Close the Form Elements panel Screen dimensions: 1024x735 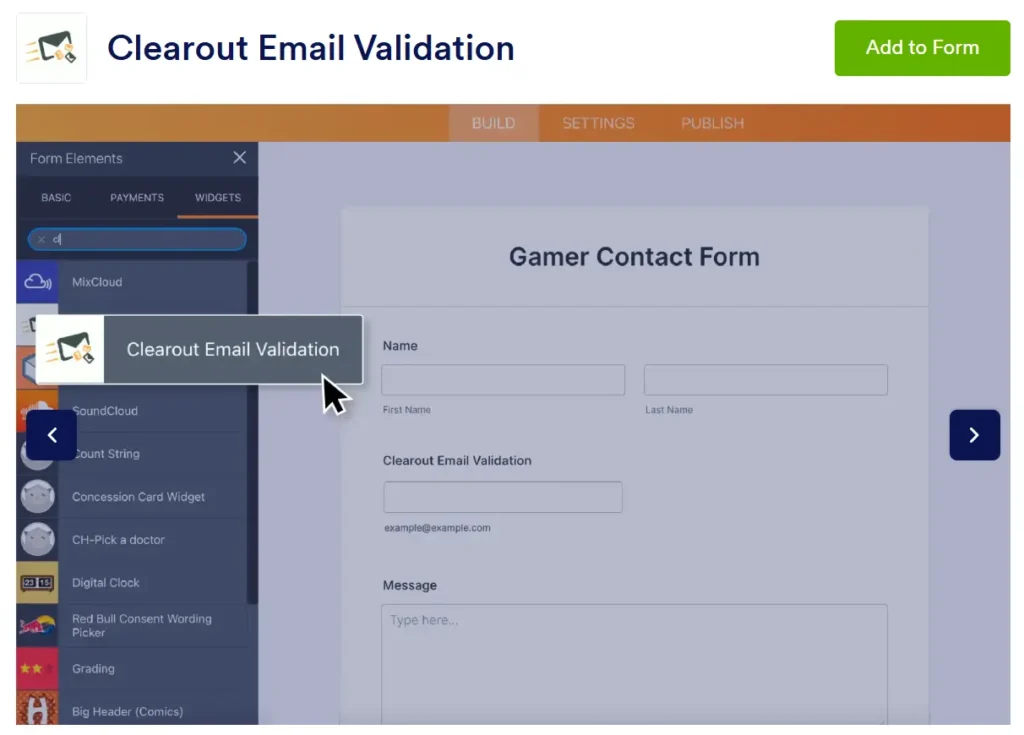click(240, 157)
